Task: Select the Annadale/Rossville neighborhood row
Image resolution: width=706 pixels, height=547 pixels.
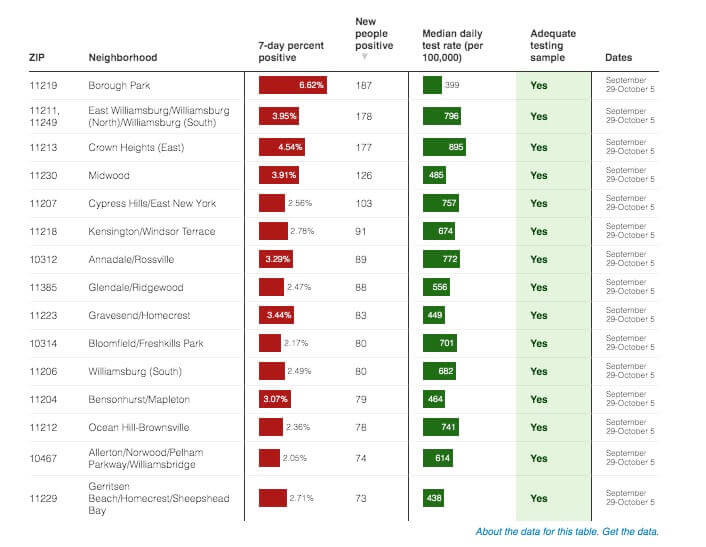Action: tap(131, 260)
